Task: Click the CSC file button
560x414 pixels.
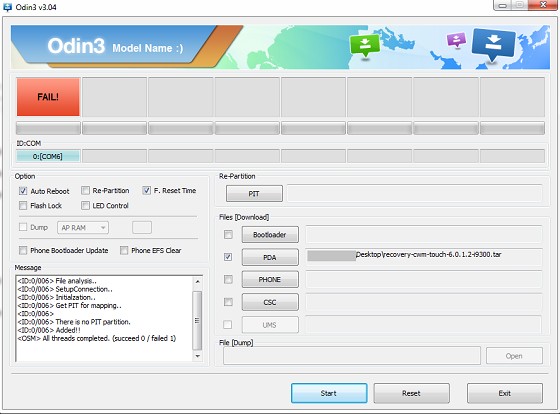Action: 270,302
